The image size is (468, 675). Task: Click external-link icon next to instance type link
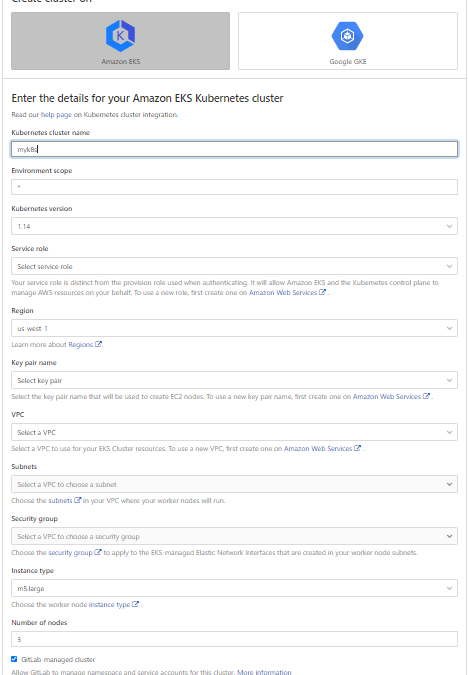pos(135,604)
